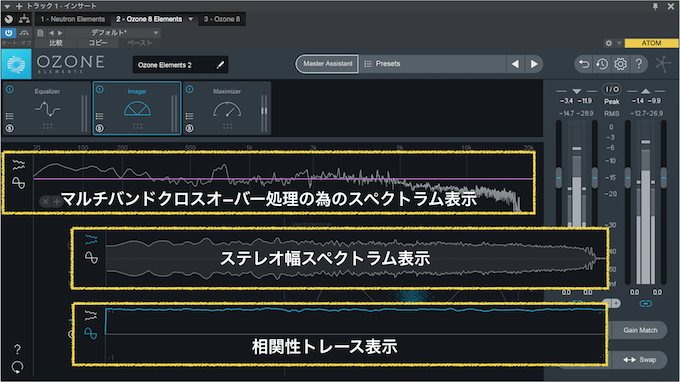The height and width of the screenshot is (382, 680).
Task: Click the Imager panel help question mark at bottom left
Action: click(17, 349)
